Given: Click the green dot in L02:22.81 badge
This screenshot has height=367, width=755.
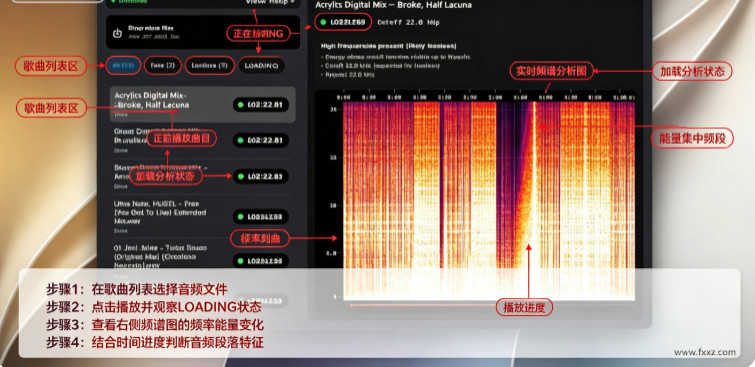Looking at the screenshot, I should tap(241, 105).
